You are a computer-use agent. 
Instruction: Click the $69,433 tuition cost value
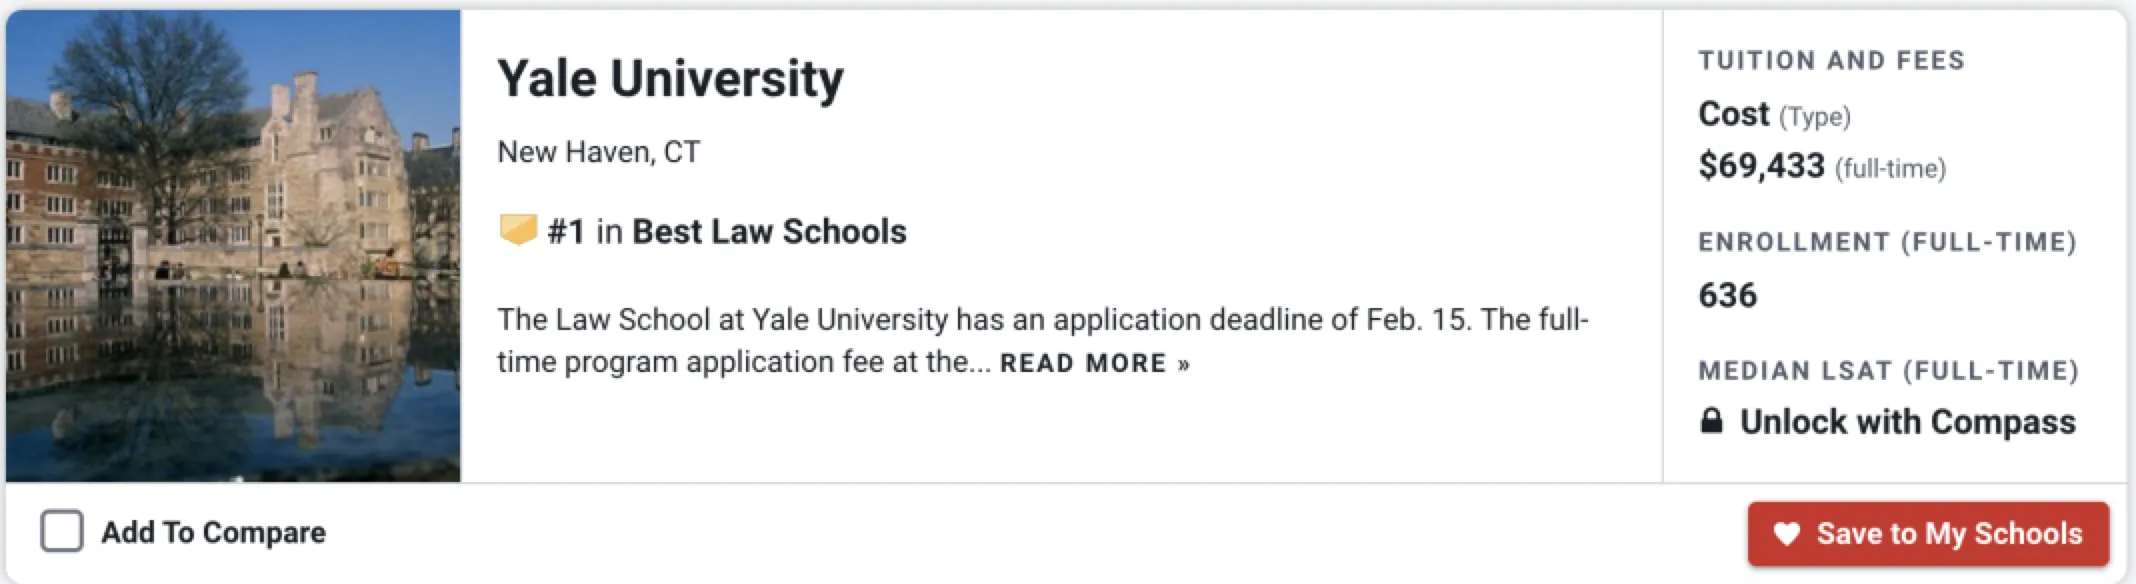1761,165
